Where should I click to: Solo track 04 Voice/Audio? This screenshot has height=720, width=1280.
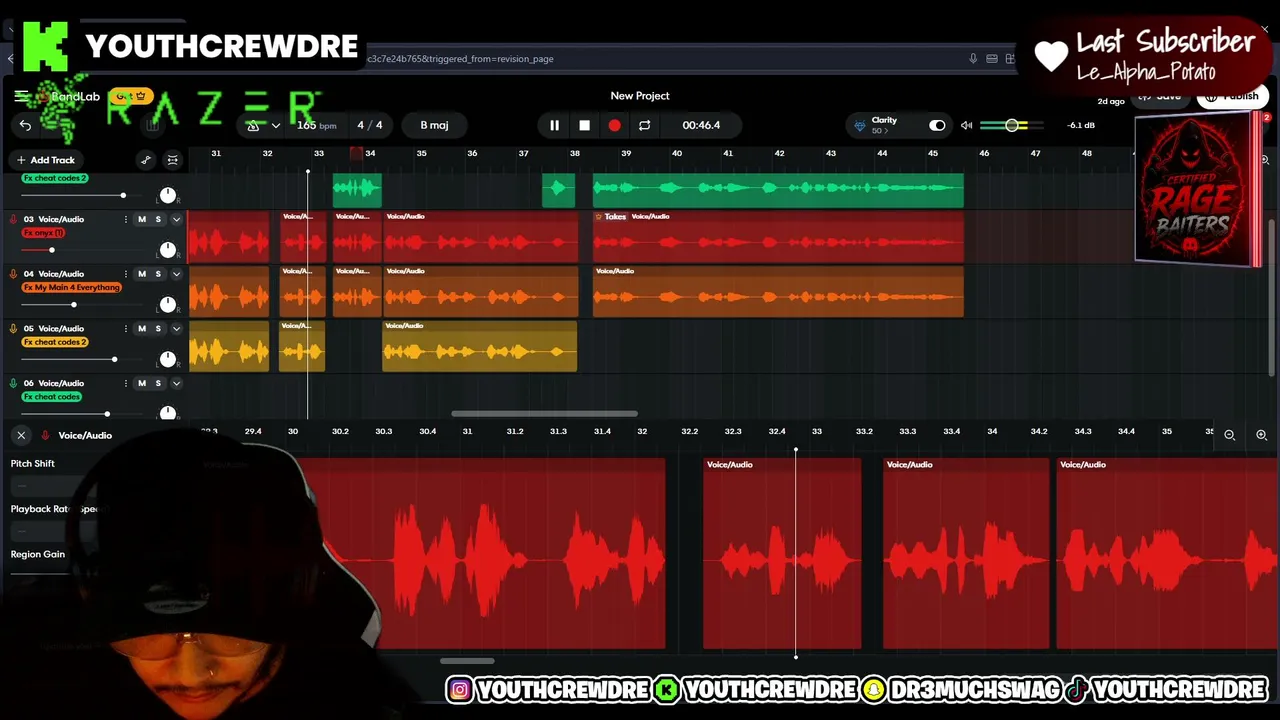tap(158, 274)
